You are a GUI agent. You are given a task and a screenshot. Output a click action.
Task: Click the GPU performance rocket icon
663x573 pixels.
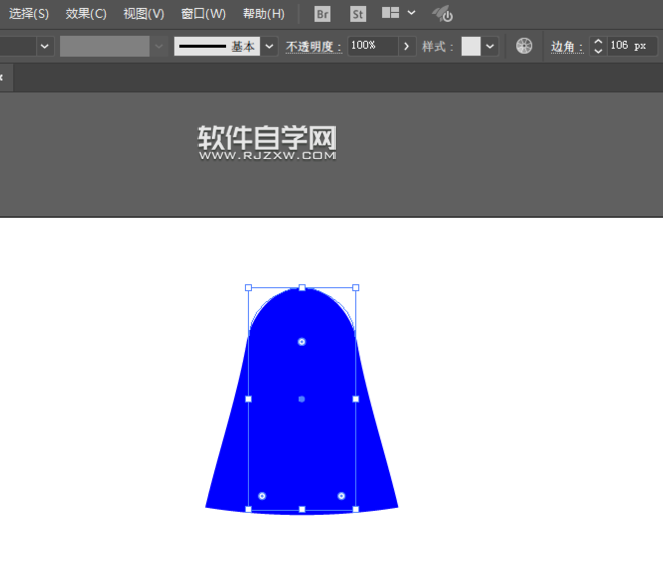[x=442, y=14]
